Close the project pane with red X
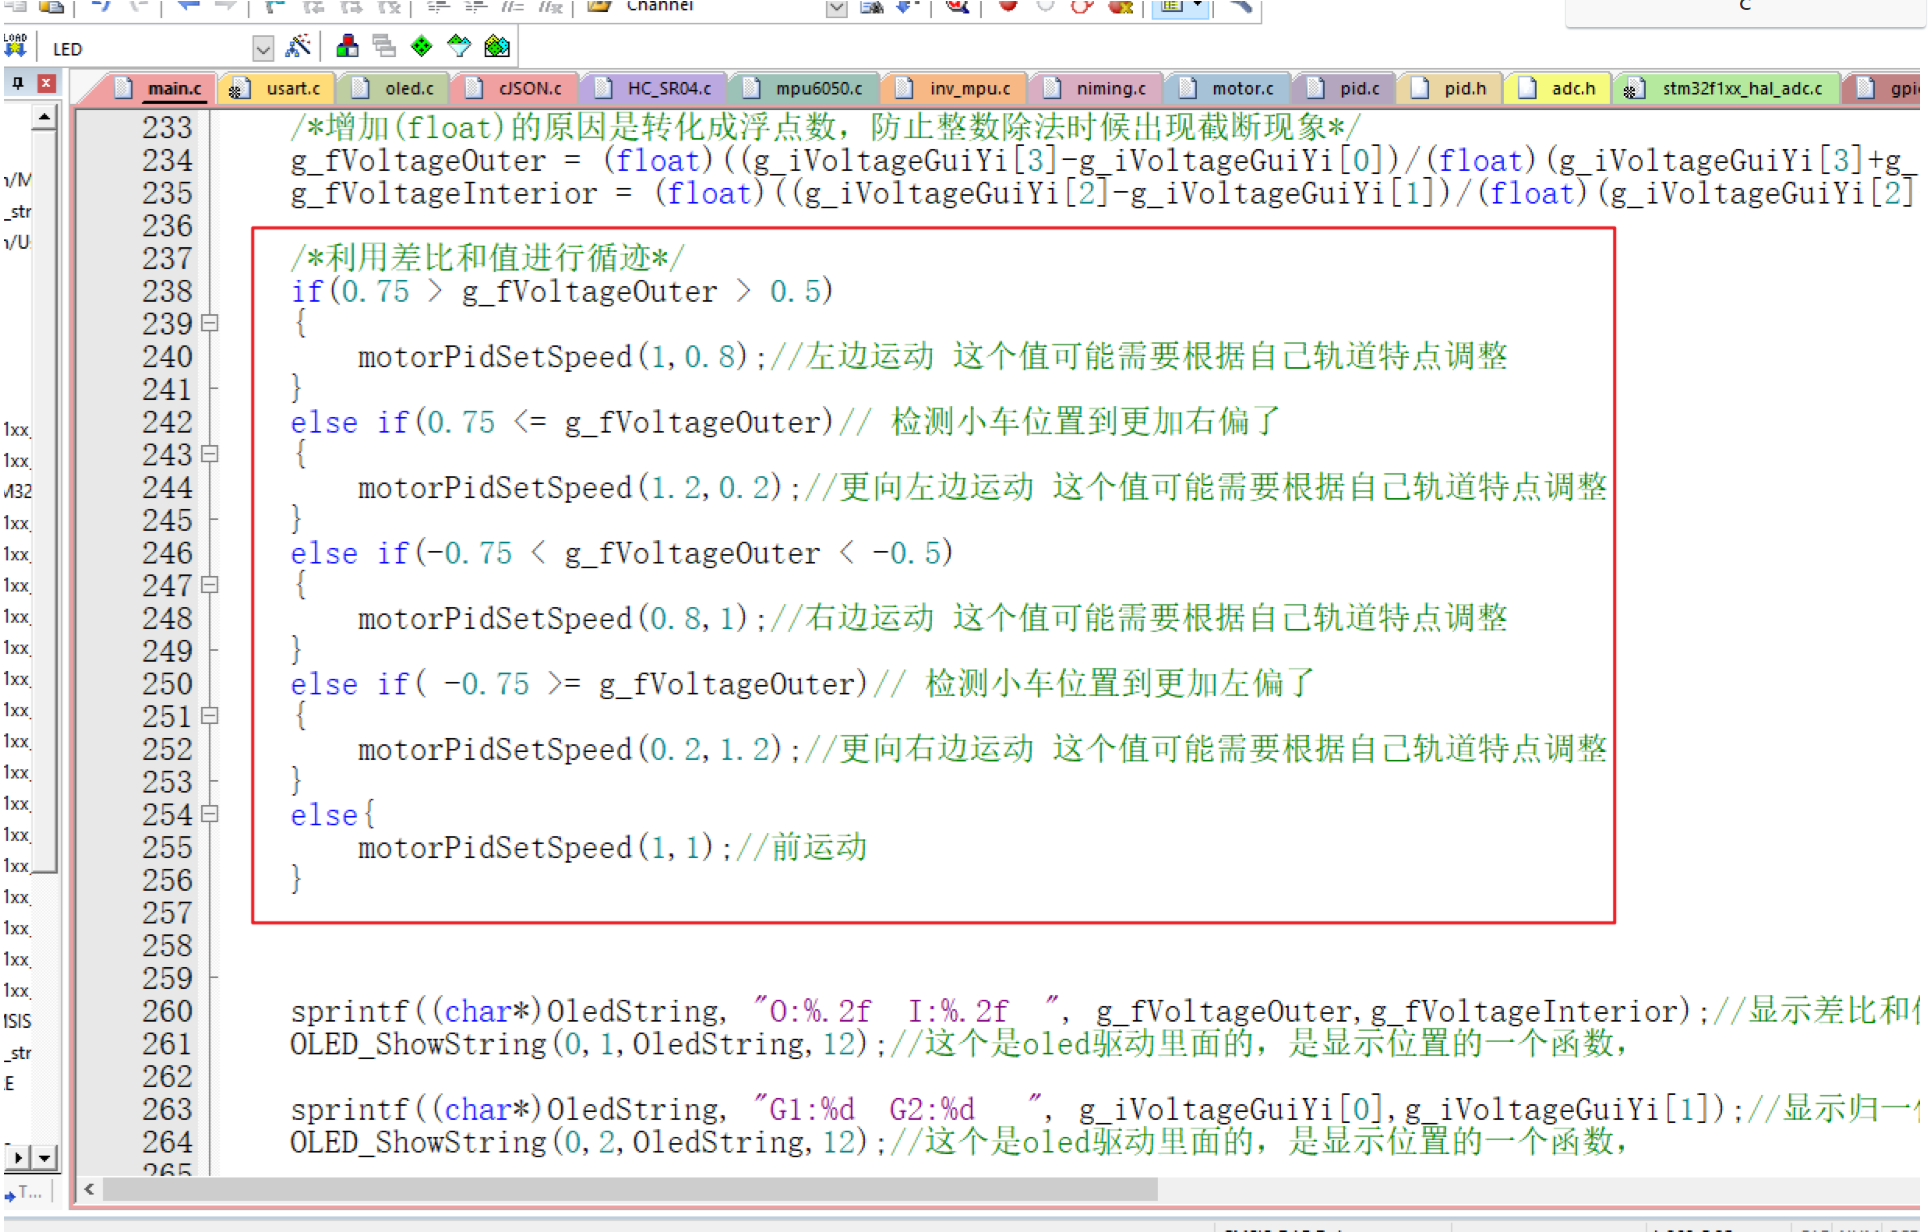This screenshot has width=1928, height=1232. [46, 83]
